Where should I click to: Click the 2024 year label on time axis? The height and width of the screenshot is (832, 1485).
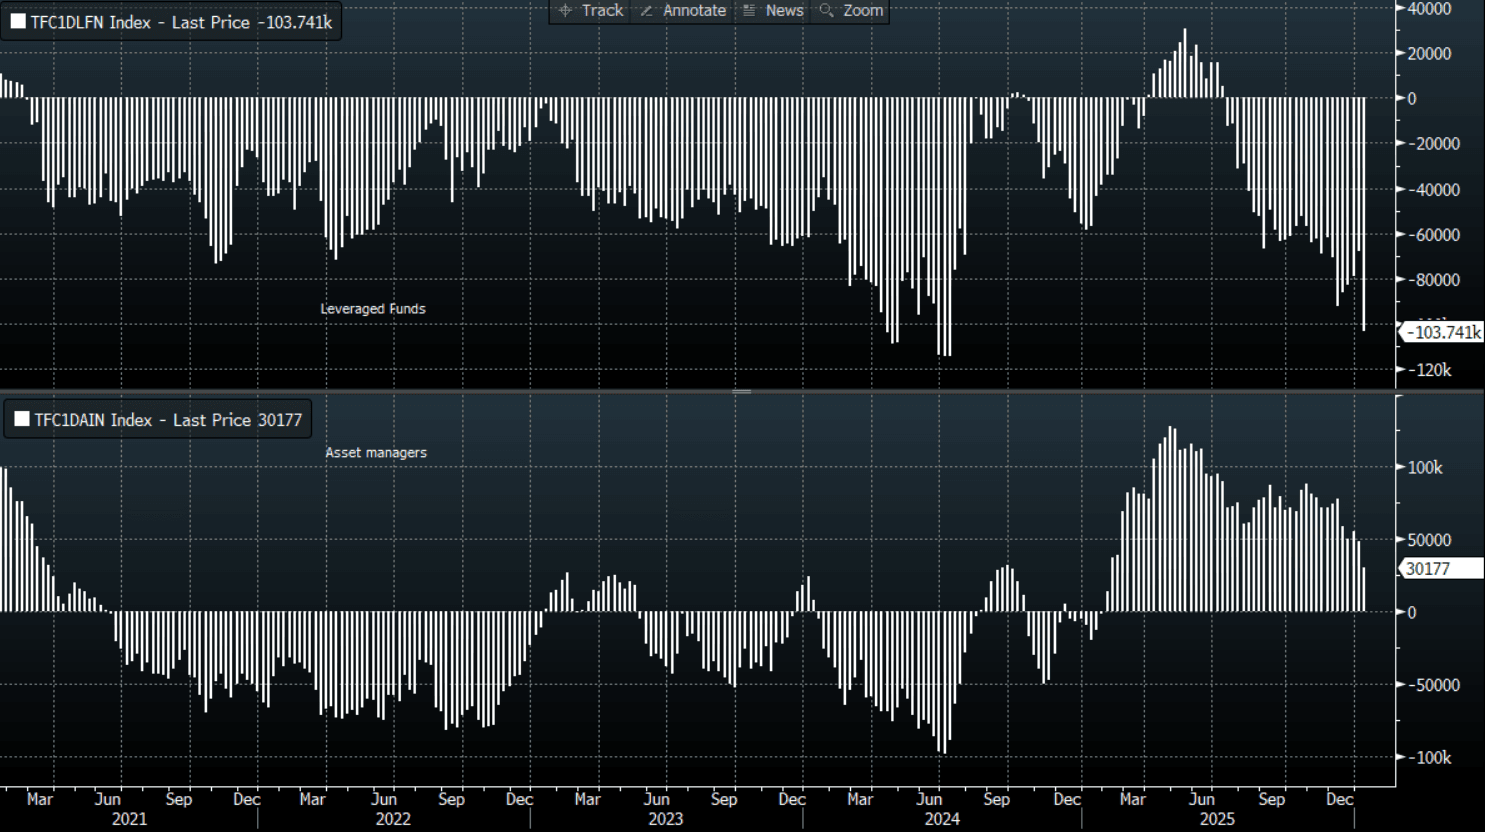[942, 819]
